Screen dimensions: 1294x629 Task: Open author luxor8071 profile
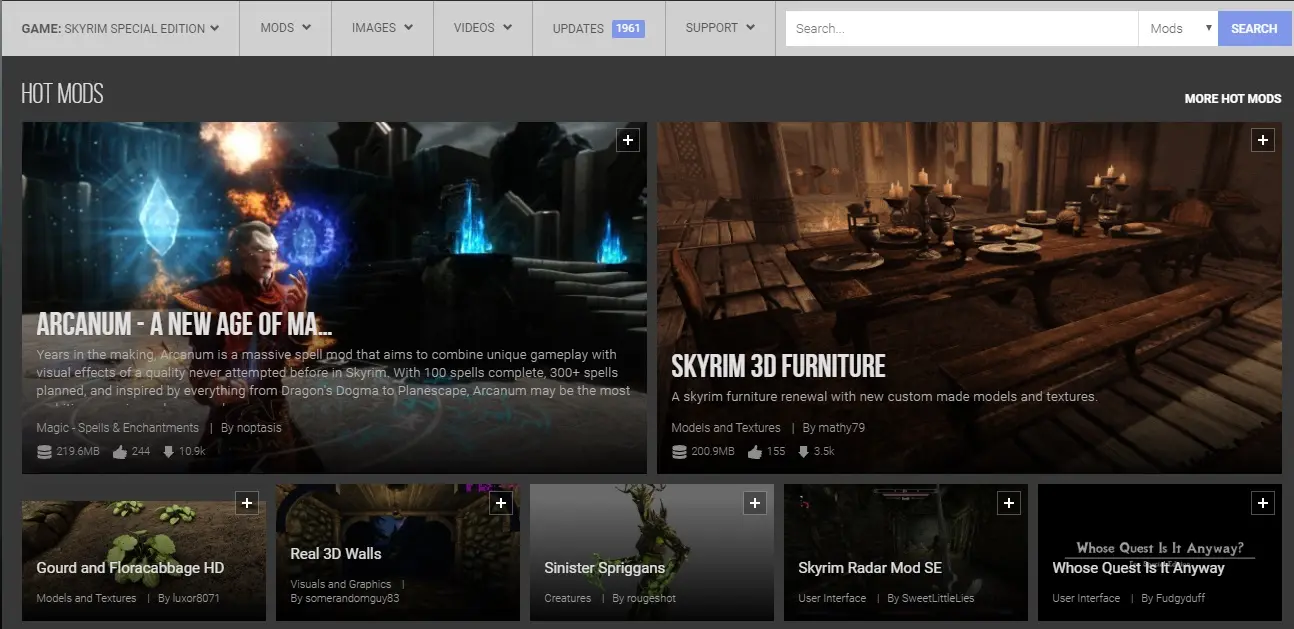click(x=196, y=598)
